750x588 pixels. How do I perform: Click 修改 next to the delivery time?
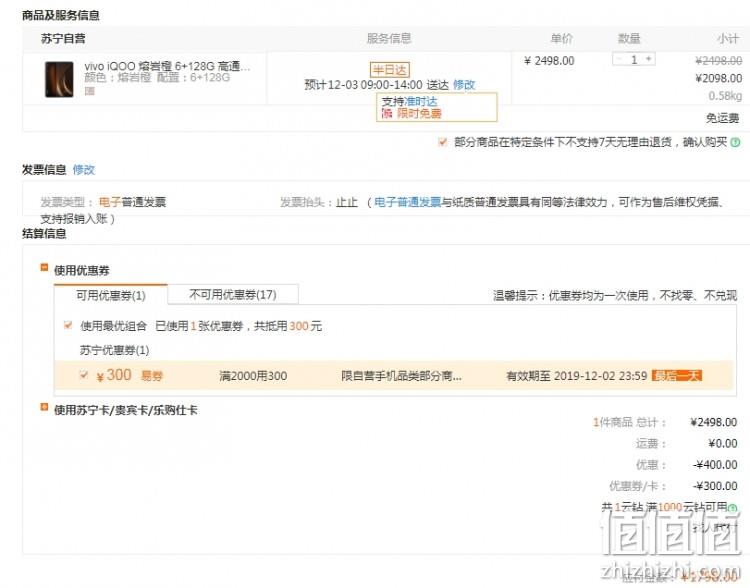tap(464, 85)
